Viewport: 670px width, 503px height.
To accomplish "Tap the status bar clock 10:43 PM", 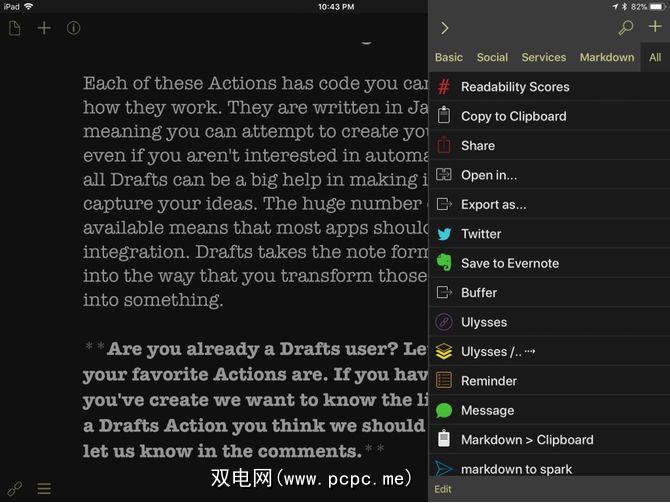I will click(x=336, y=6).
